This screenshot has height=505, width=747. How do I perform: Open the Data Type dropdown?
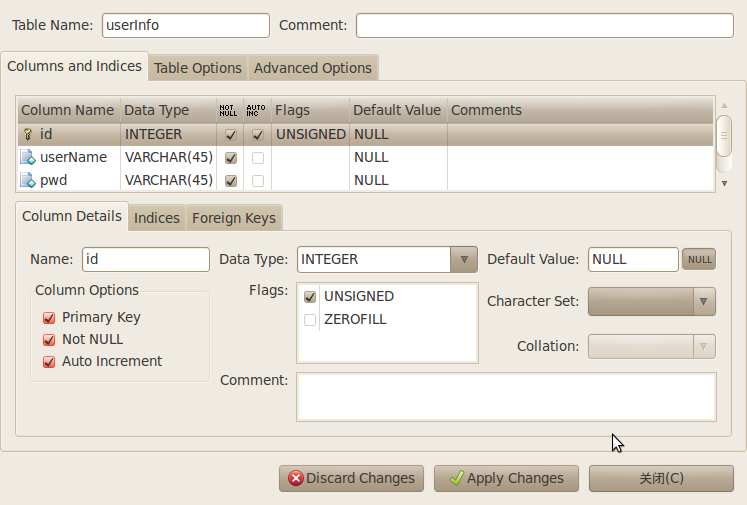coord(463,259)
